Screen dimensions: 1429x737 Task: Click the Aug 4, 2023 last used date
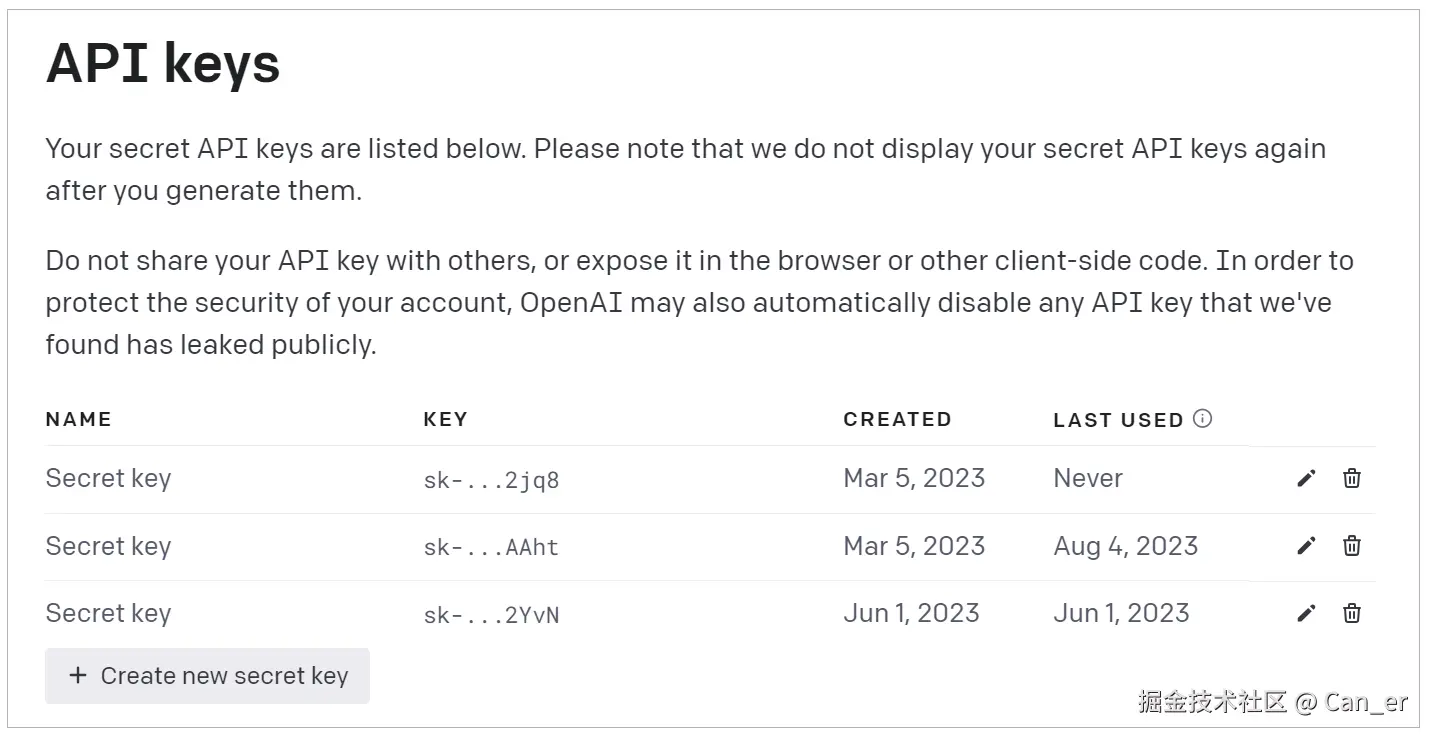(1125, 546)
